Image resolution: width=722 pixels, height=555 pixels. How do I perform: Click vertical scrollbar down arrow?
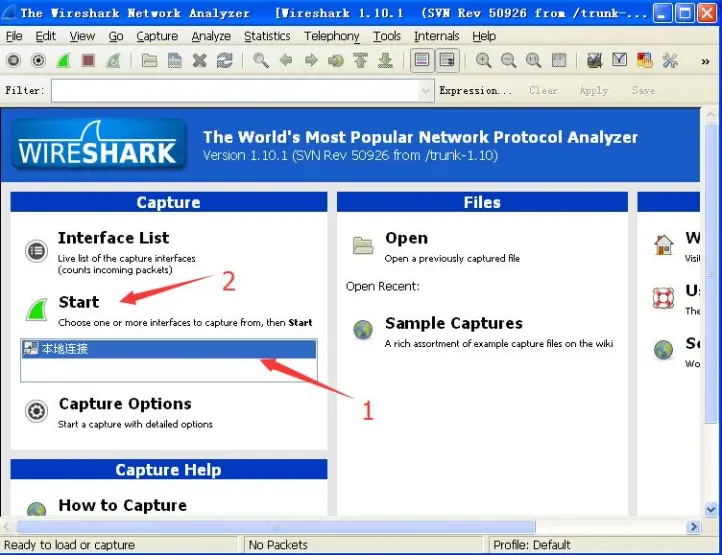(710, 509)
